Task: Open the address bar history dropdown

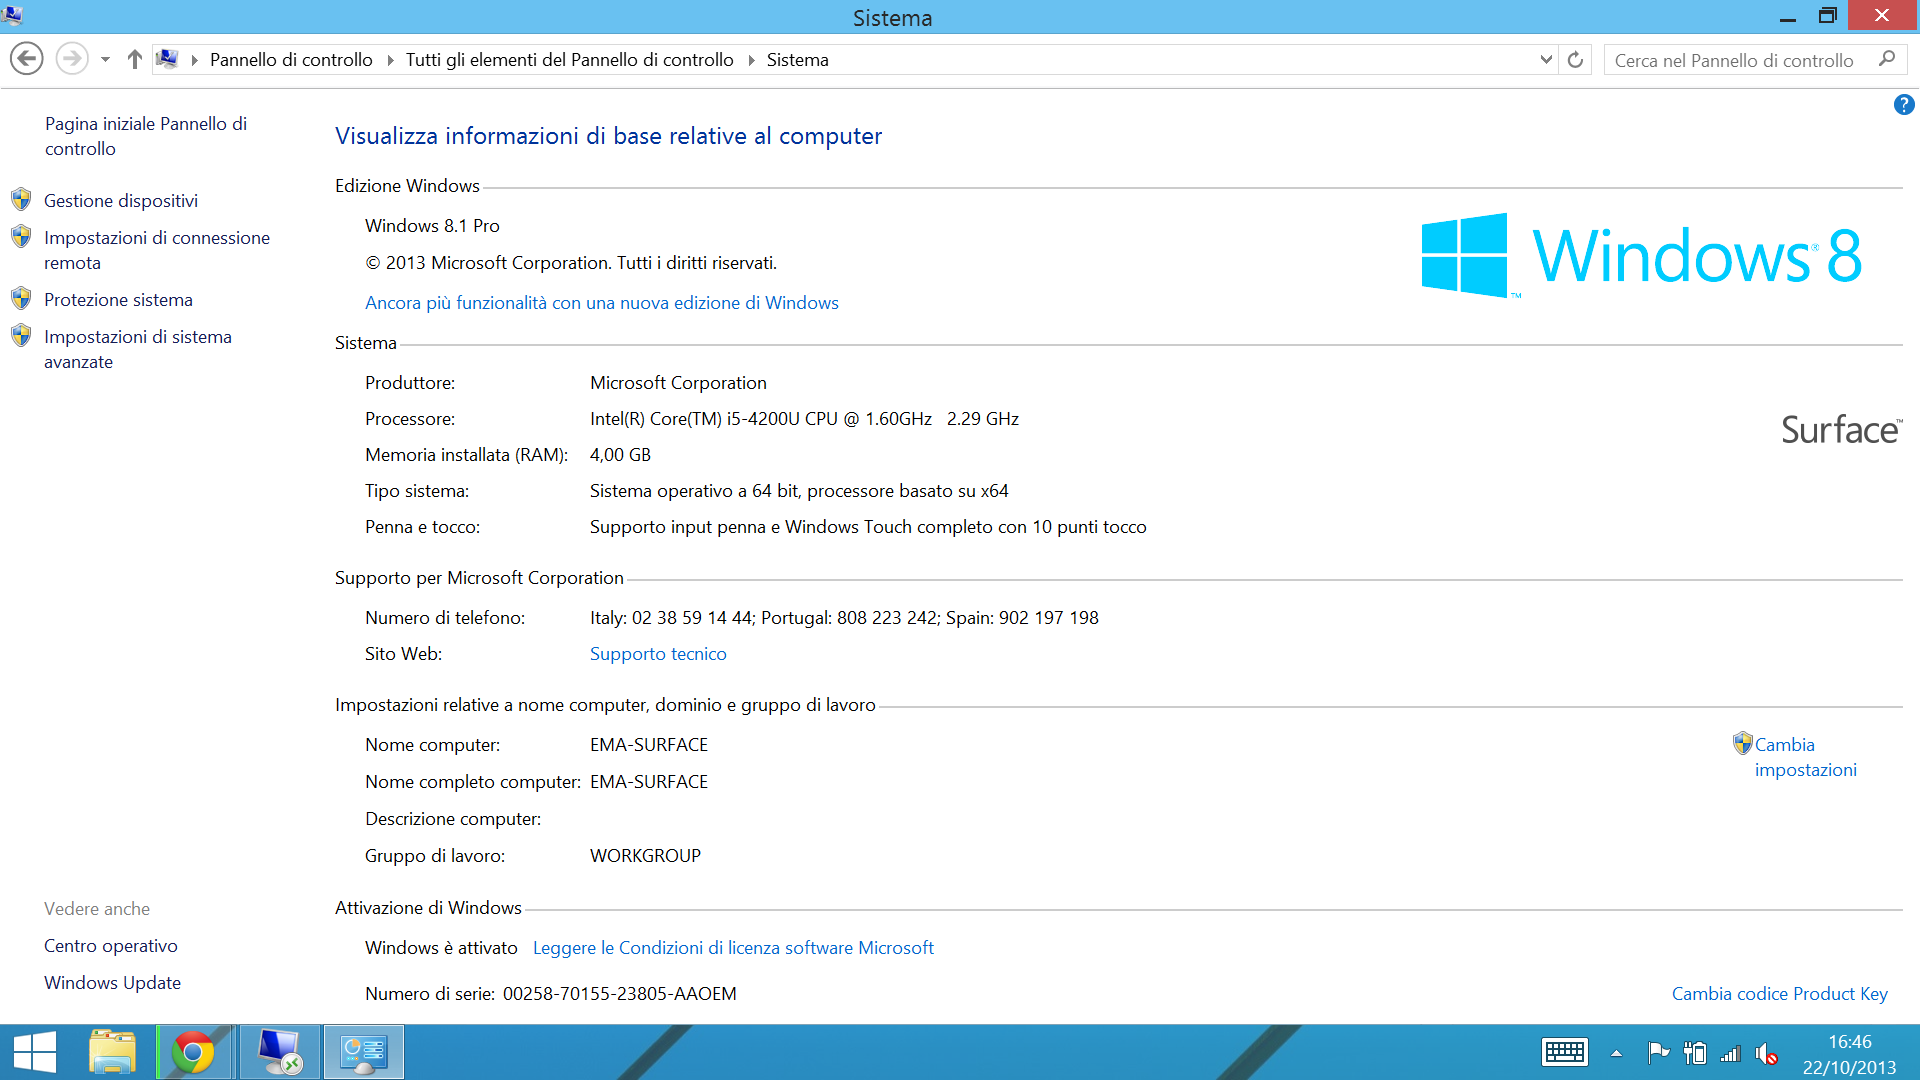Action: pos(1546,60)
